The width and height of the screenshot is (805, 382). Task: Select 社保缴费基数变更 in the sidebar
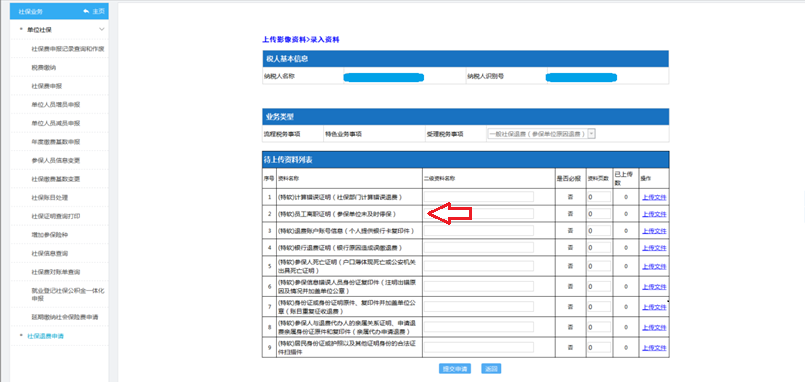click(x=55, y=179)
